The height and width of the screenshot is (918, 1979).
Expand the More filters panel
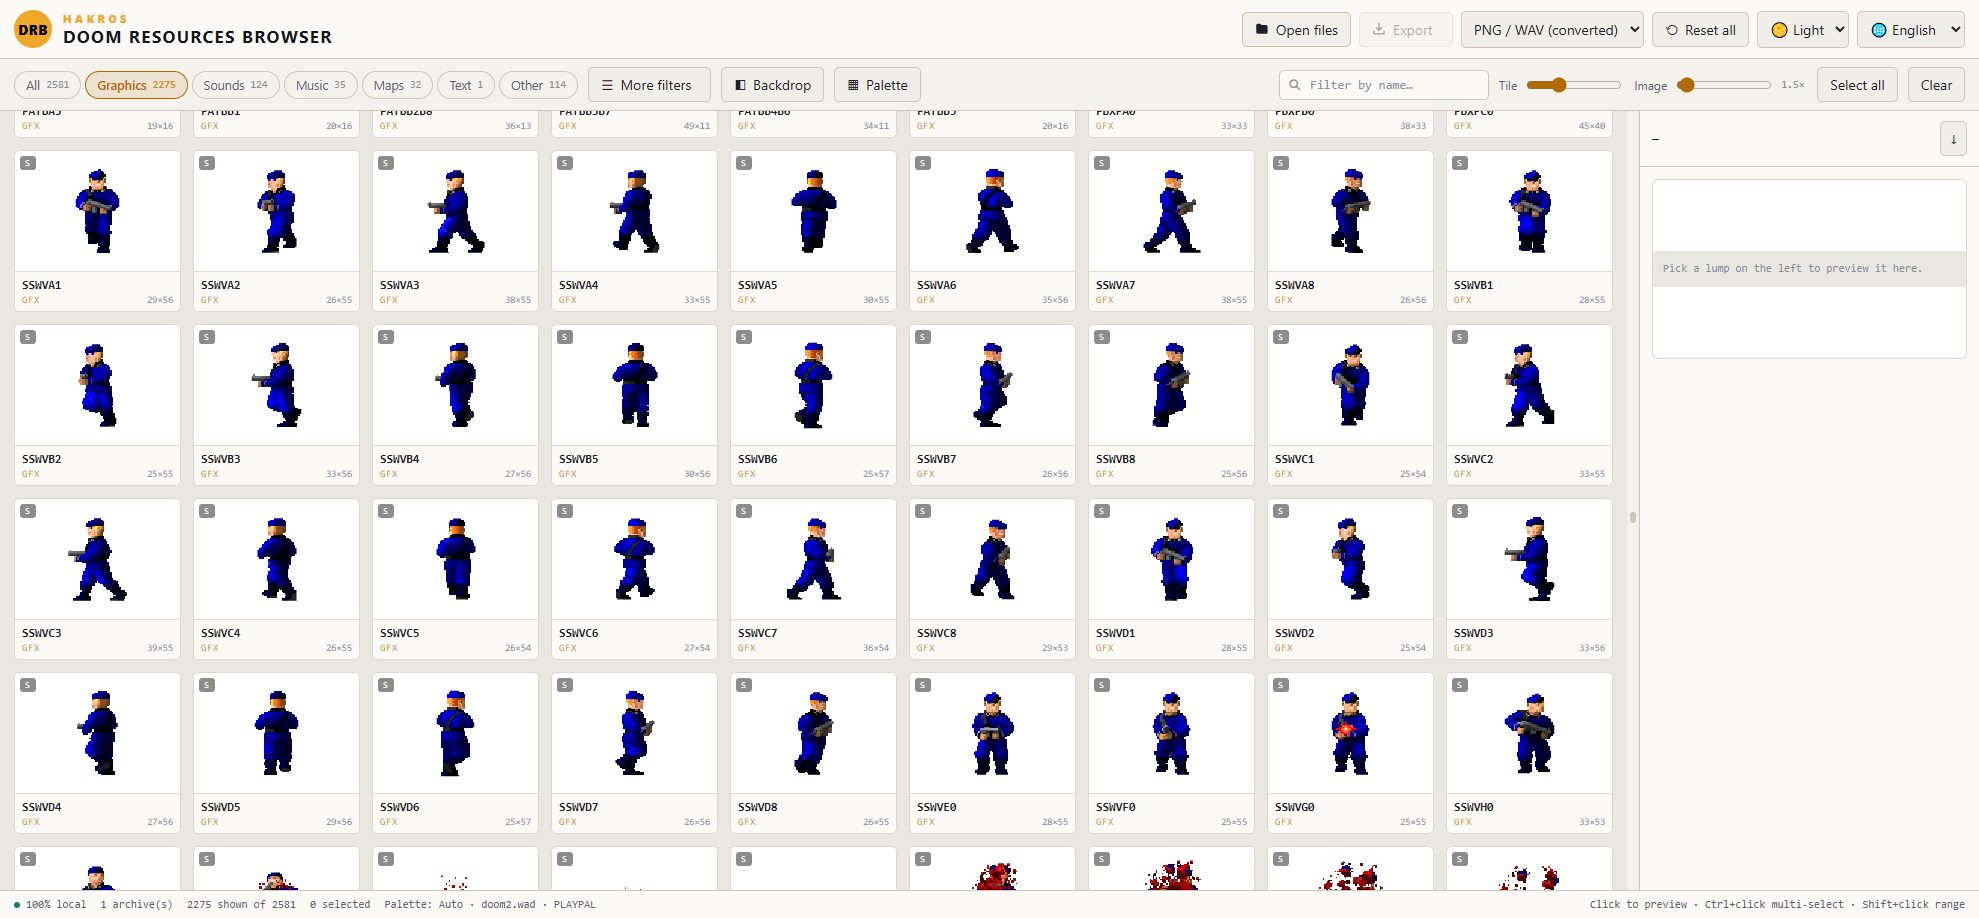pyautogui.click(x=649, y=85)
